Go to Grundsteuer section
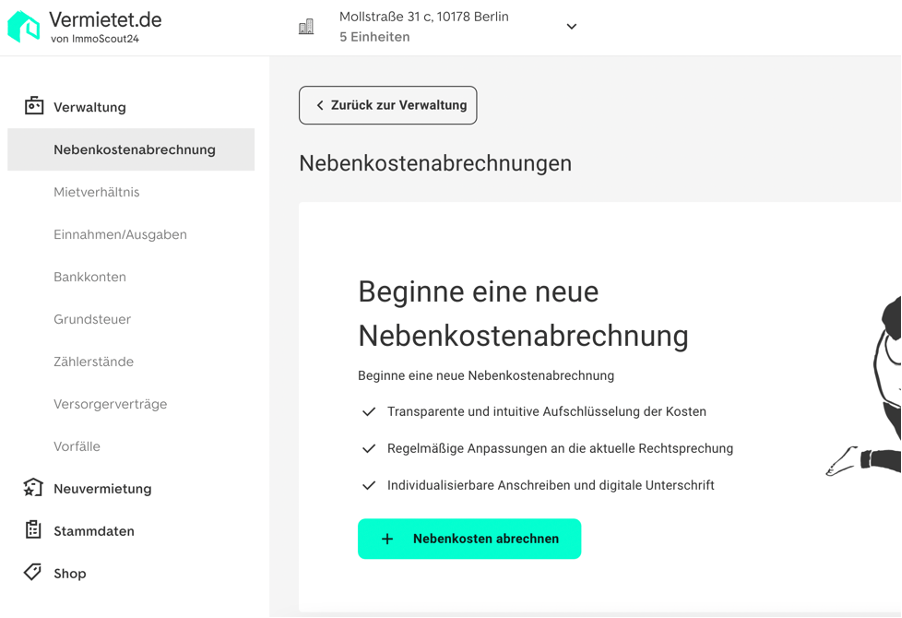Image resolution: width=902 pixels, height=618 pixels. click(x=92, y=319)
